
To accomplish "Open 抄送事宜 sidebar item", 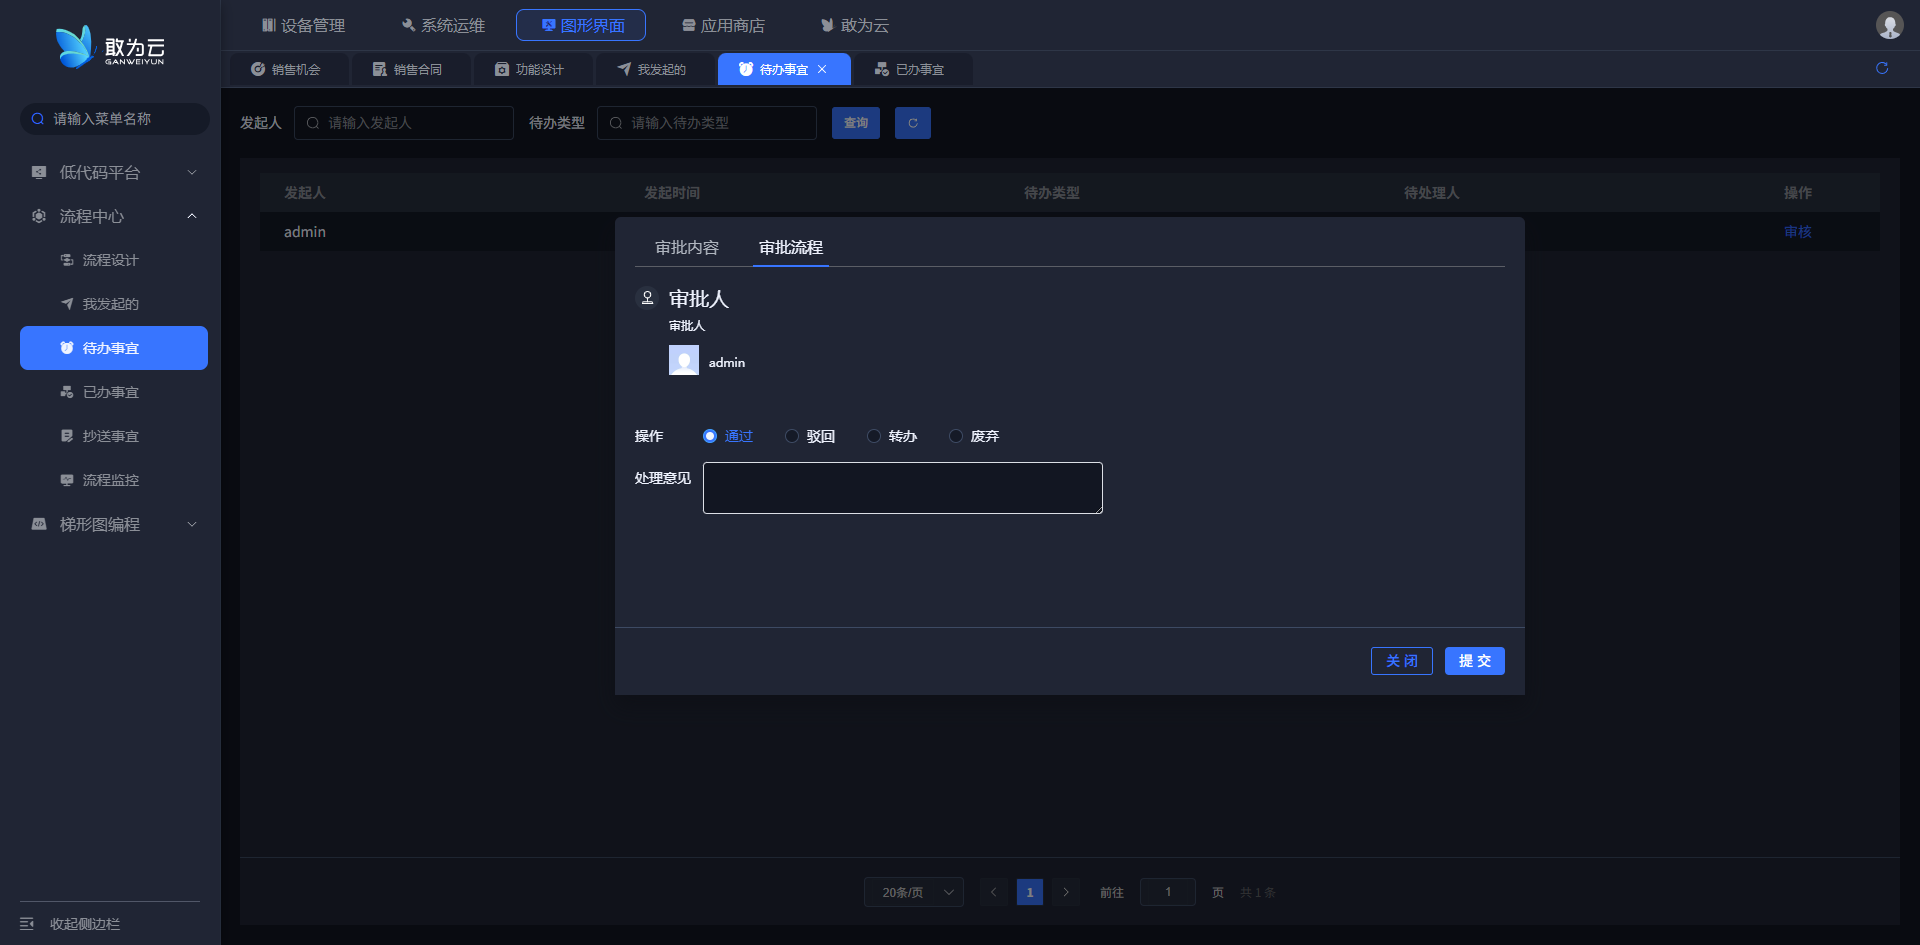I will point(110,436).
